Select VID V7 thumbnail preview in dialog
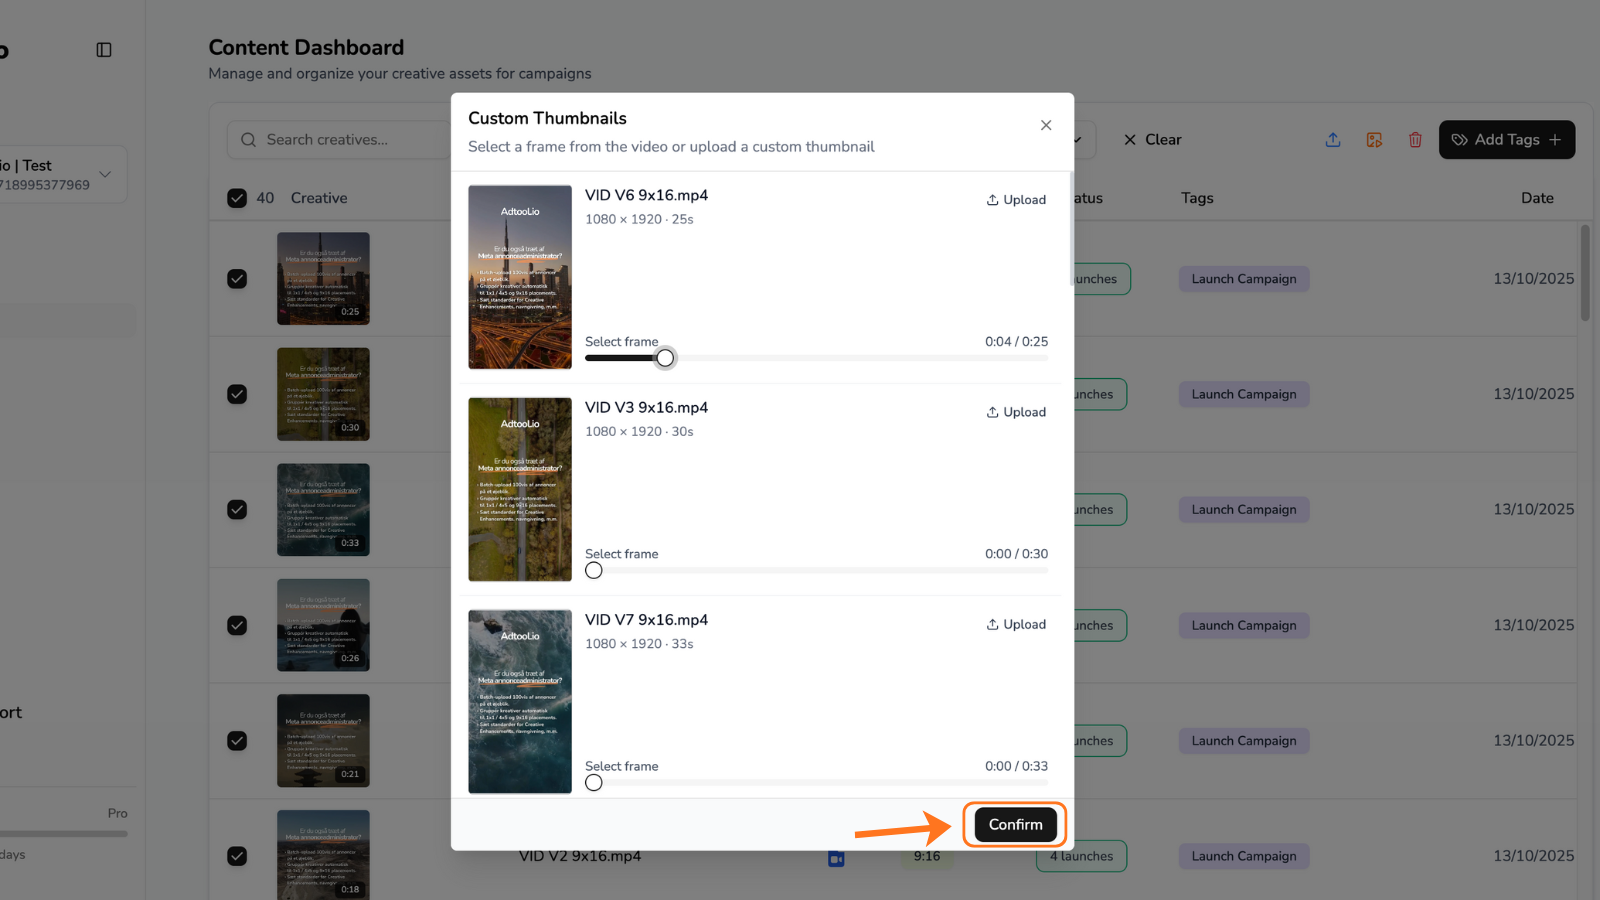The image size is (1600, 900). point(520,702)
